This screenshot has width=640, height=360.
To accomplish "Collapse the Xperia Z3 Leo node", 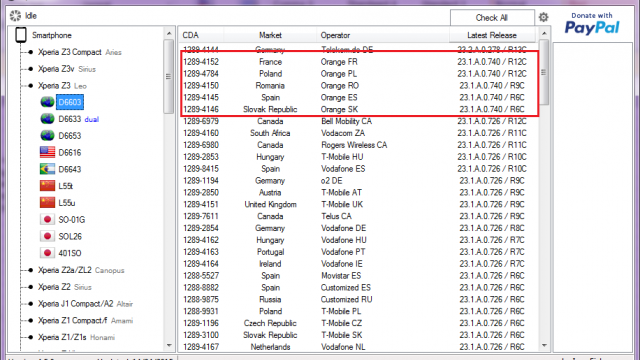I will click(30, 86).
